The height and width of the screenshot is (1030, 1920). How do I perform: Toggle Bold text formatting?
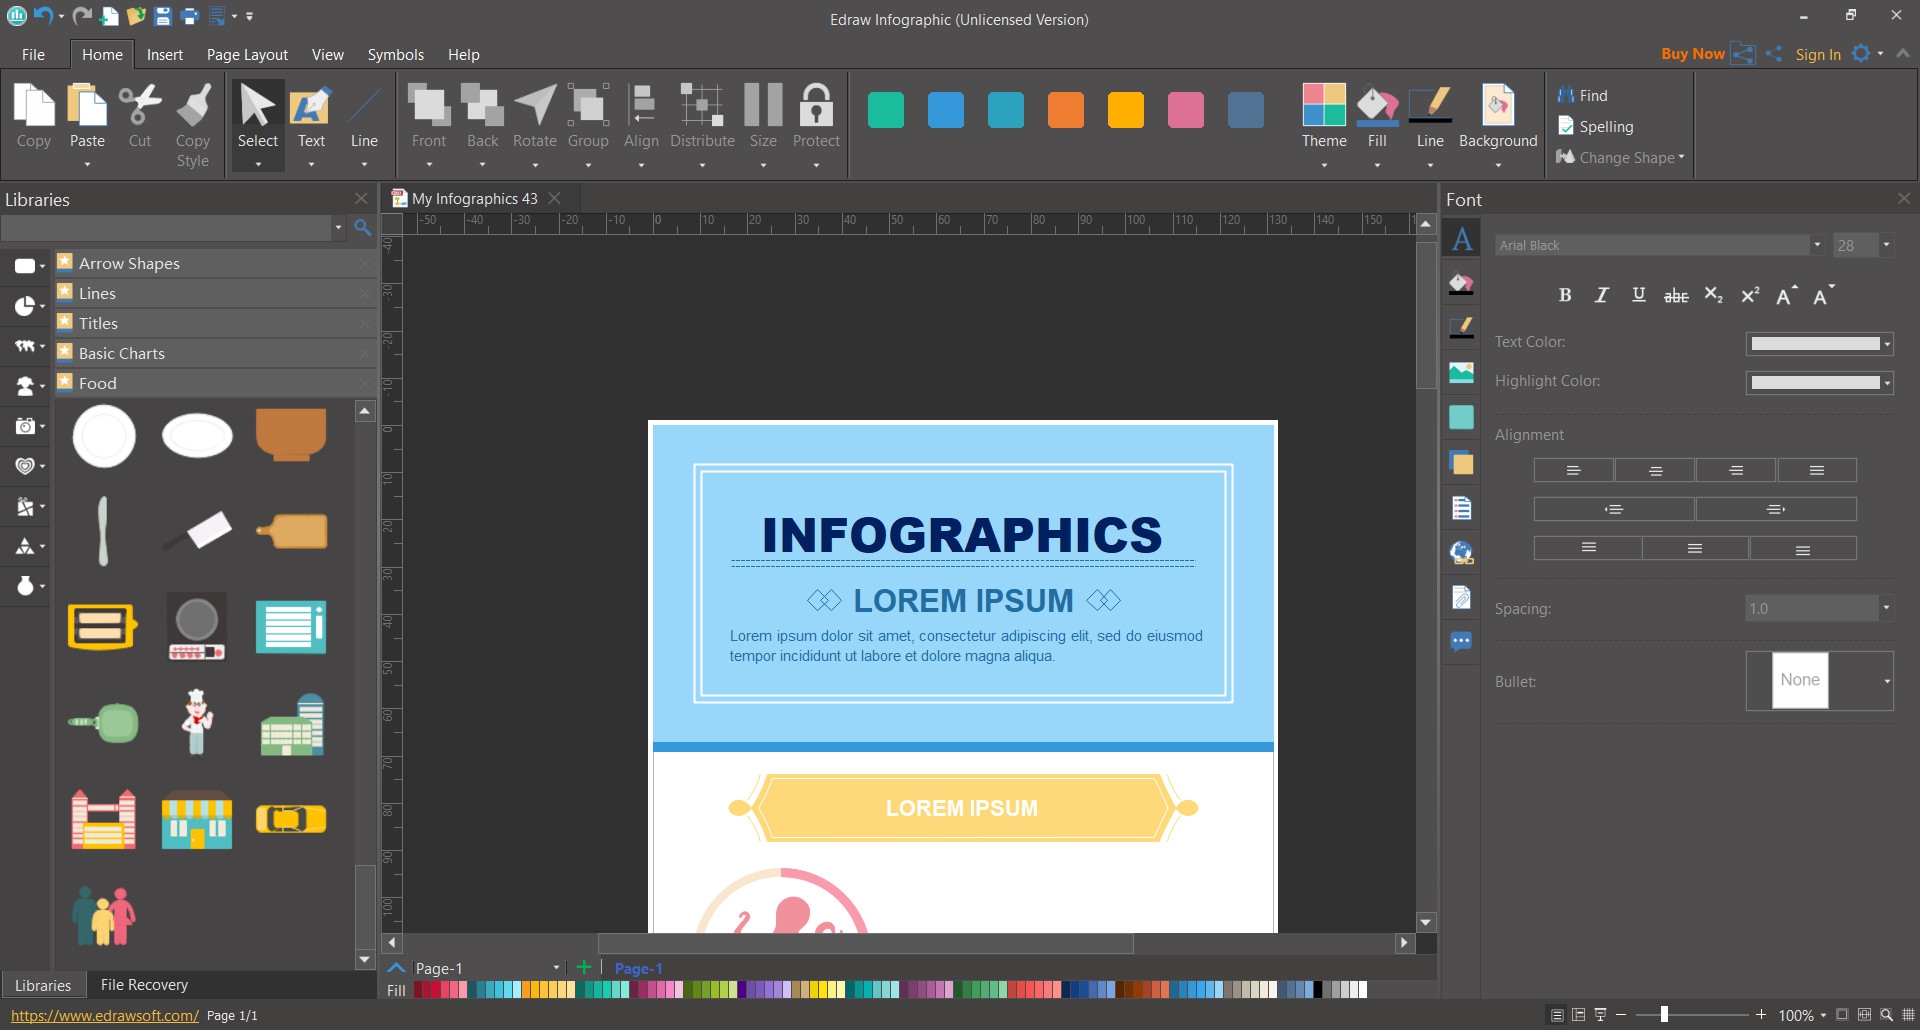tap(1565, 295)
